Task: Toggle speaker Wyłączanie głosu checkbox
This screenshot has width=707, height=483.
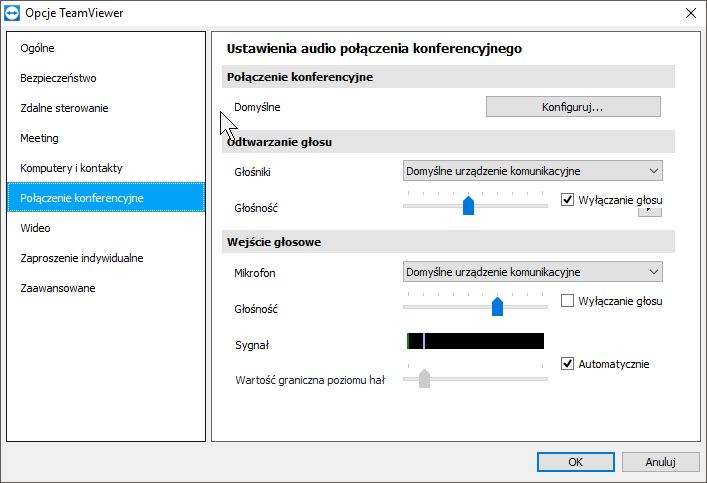Action: point(568,200)
